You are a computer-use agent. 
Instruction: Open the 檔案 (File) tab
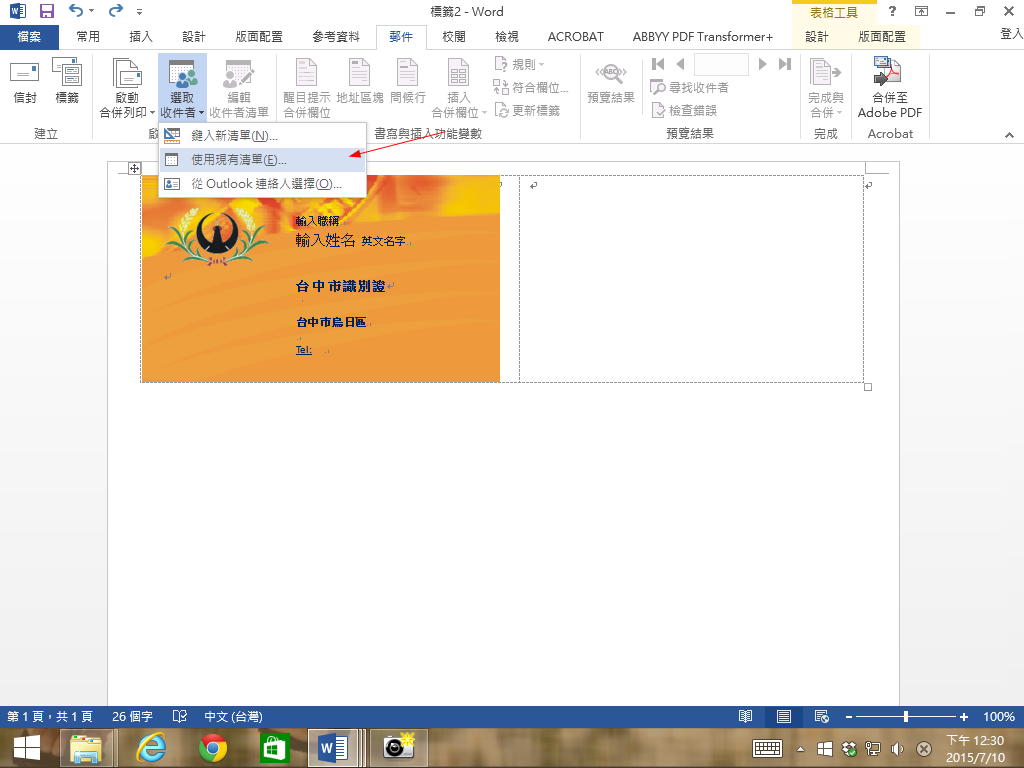(x=29, y=37)
